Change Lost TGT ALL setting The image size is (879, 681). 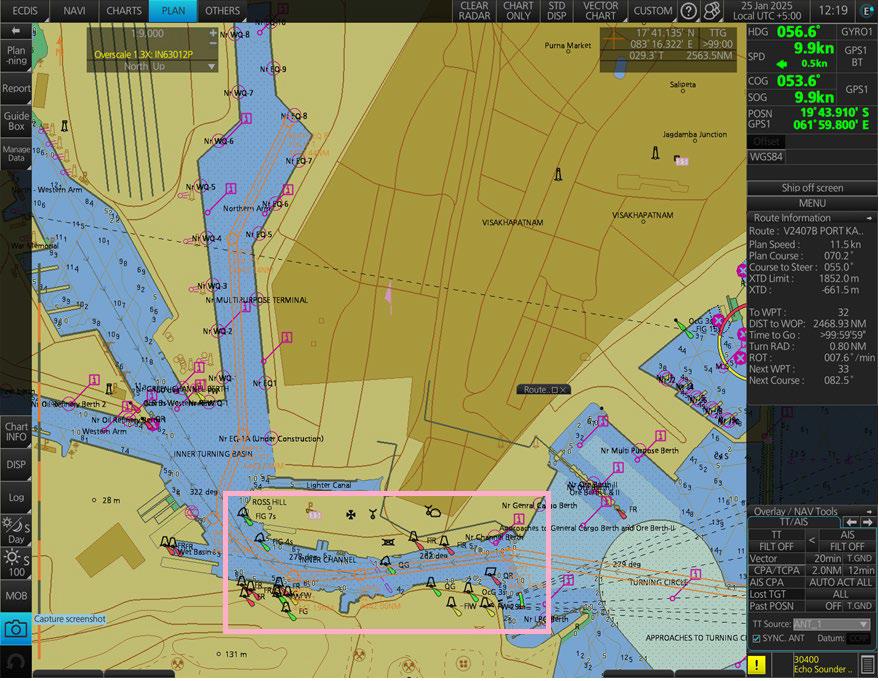click(840, 594)
